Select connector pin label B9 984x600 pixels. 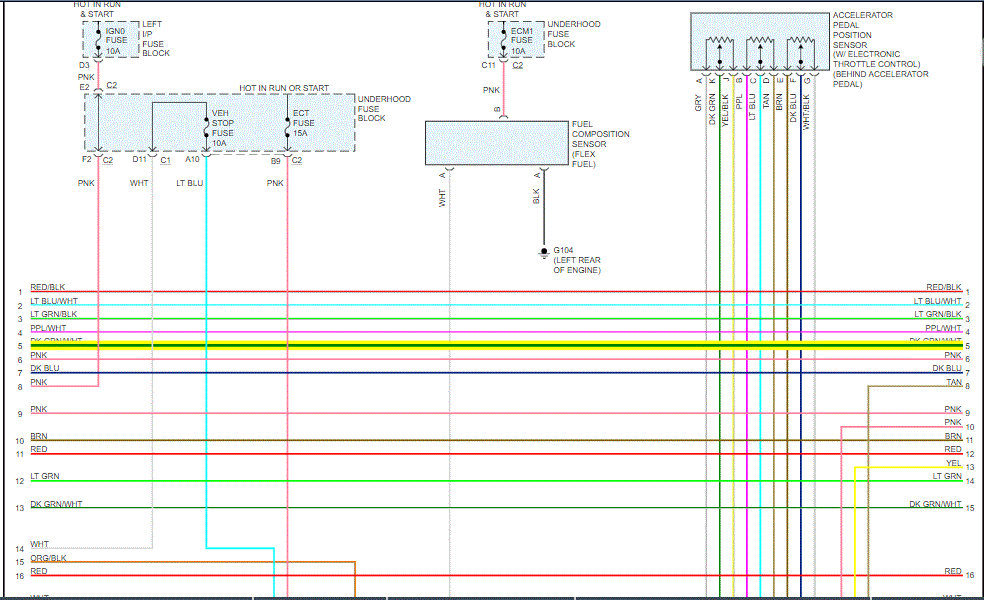[x=275, y=161]
